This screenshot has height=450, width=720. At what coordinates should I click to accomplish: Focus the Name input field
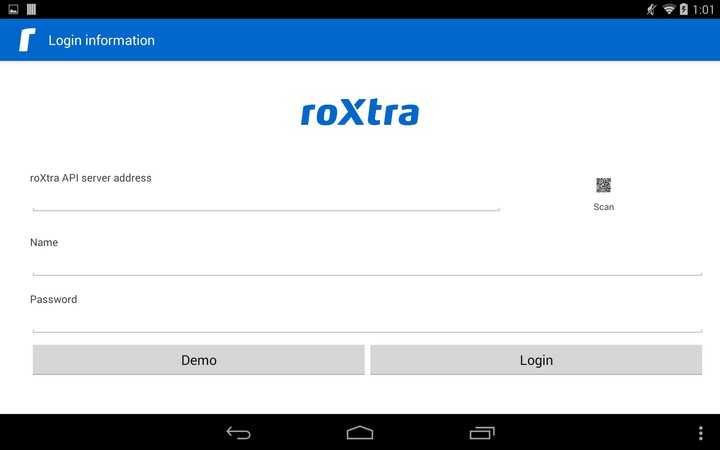click(x=367, y=264)
